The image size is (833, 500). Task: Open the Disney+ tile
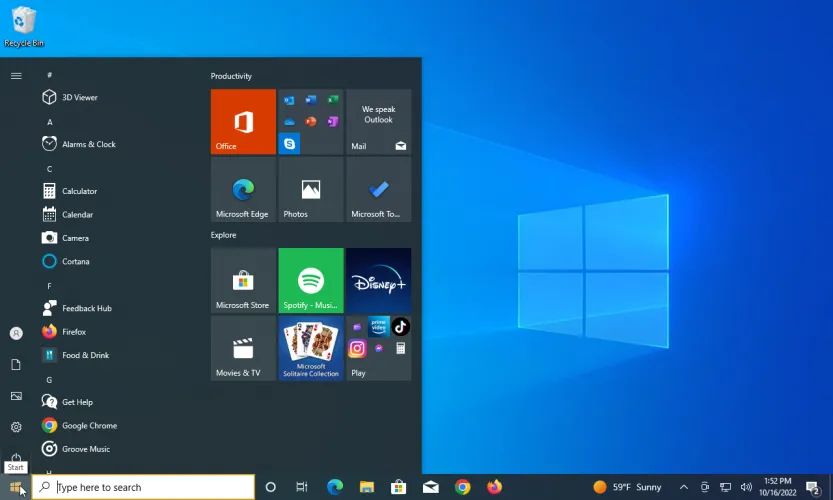[378, 280]
